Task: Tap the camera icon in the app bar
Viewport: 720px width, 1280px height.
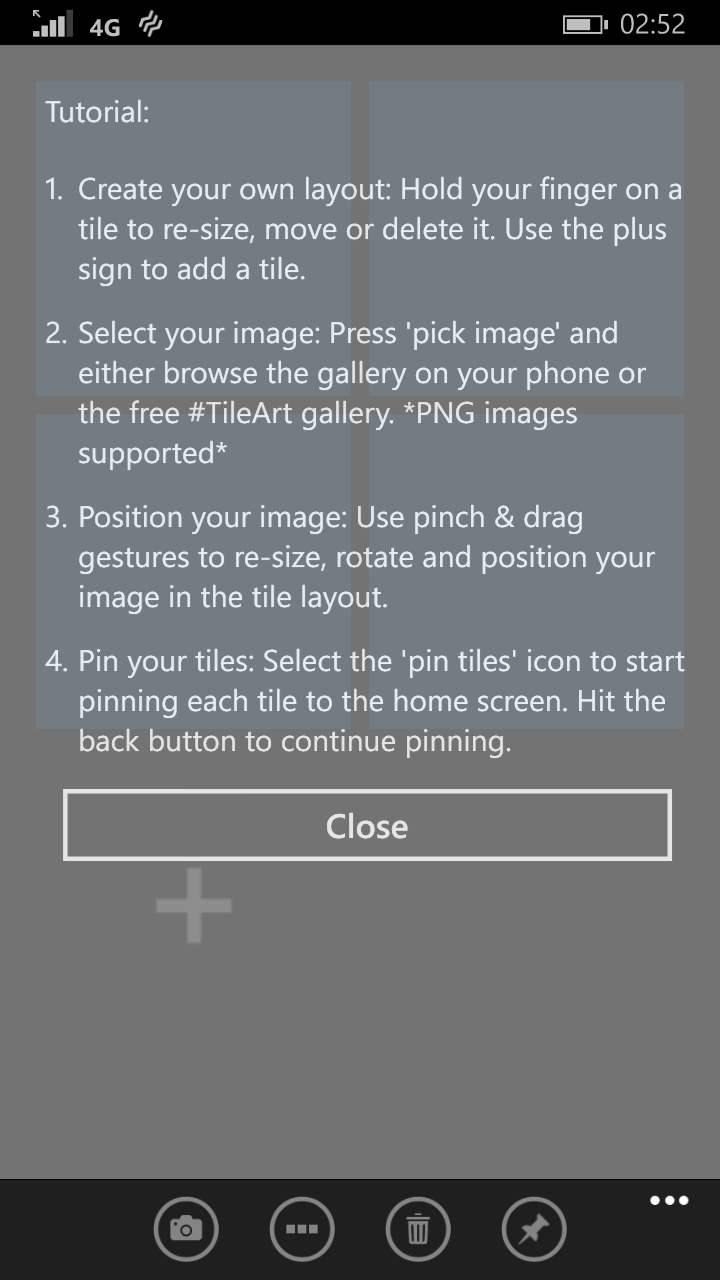Action: [185, 1229]
